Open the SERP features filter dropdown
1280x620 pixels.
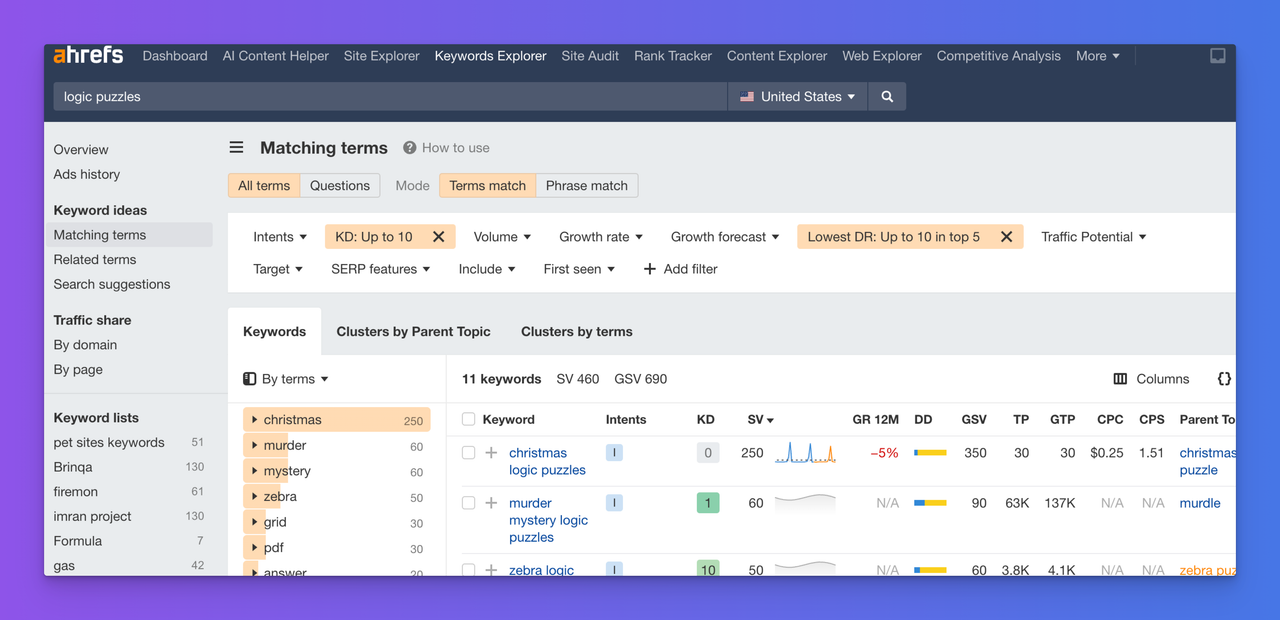click(x=381, y=269)
